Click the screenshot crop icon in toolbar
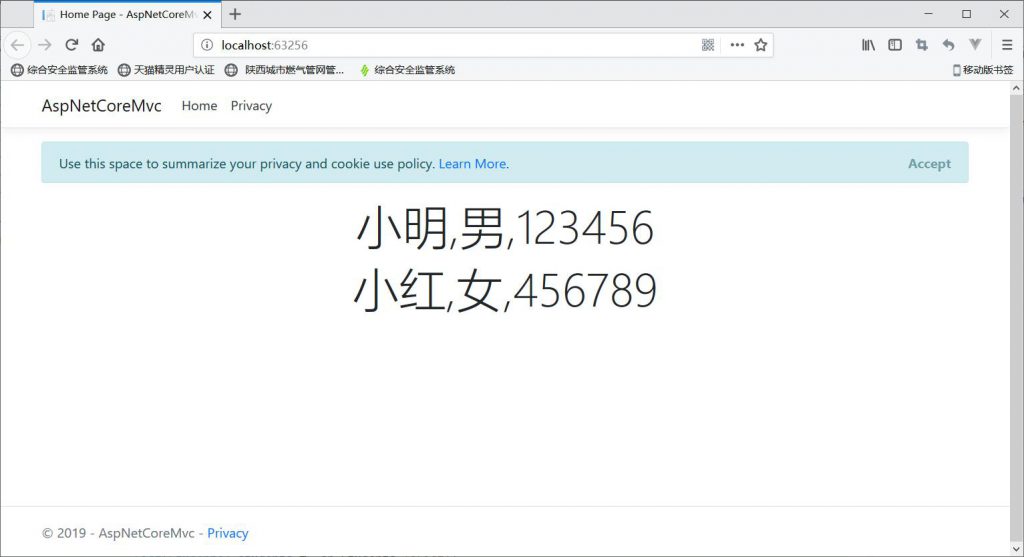1024x557 pixels. [922, 45]
